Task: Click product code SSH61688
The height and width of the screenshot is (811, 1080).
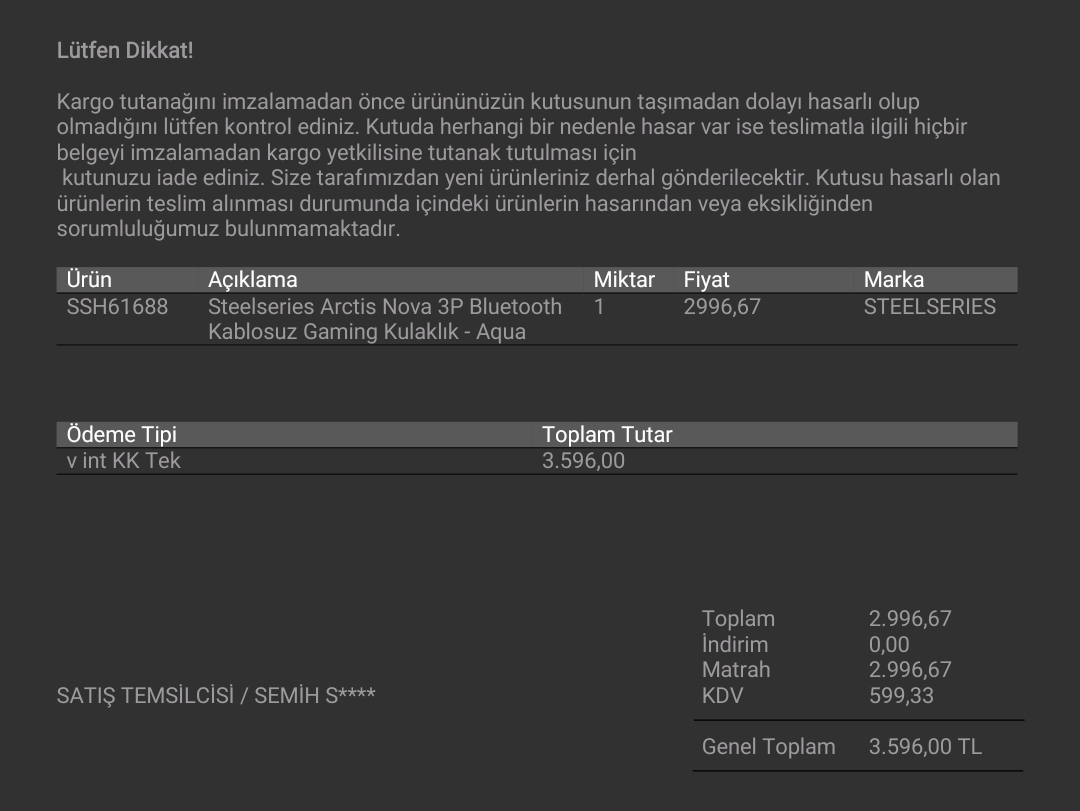Action: click(117, 307)
